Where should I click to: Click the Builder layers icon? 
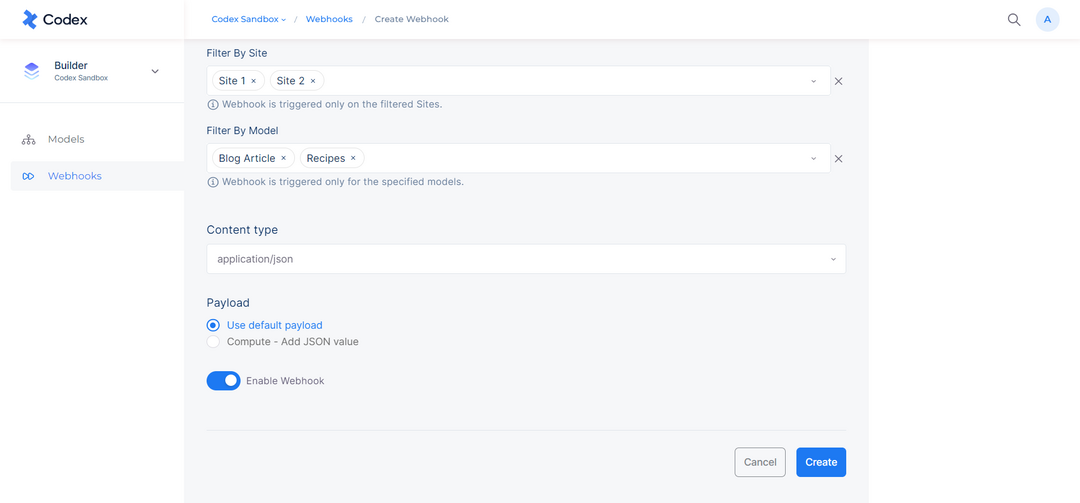[x=32, y=71]
